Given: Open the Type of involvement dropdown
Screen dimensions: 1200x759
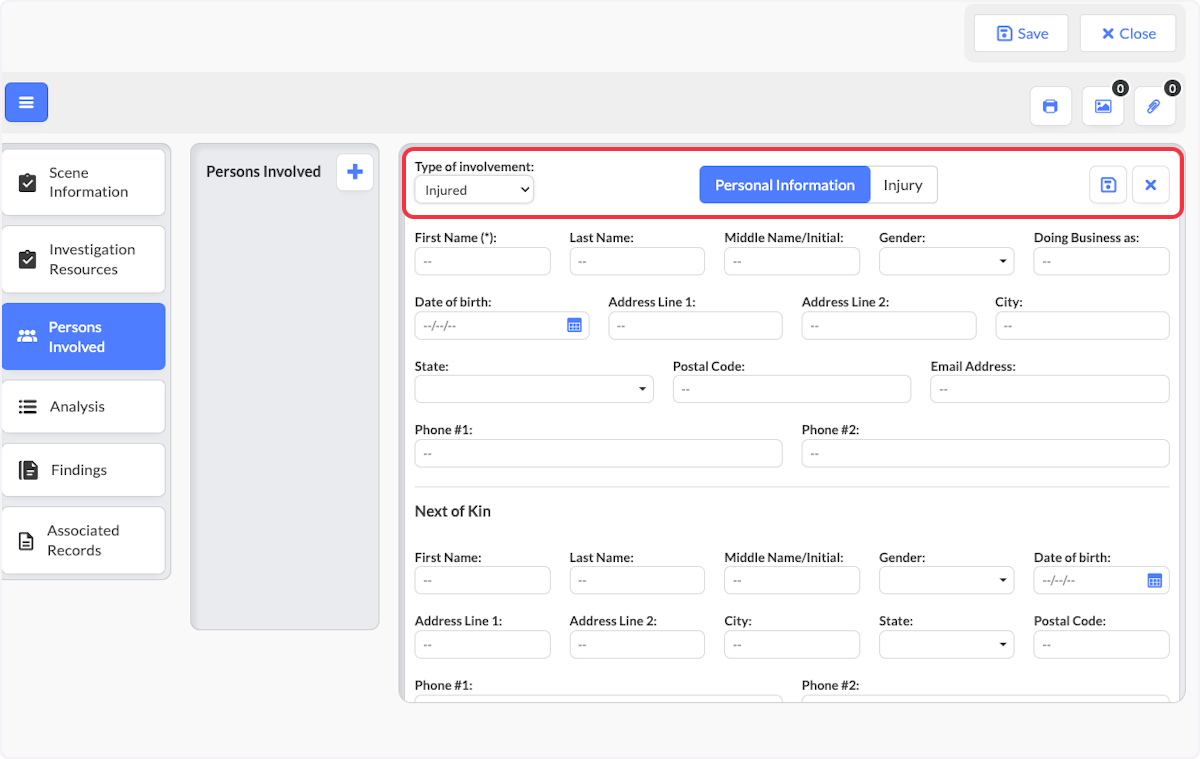Looking at the screenshot, I should [474, 190].
